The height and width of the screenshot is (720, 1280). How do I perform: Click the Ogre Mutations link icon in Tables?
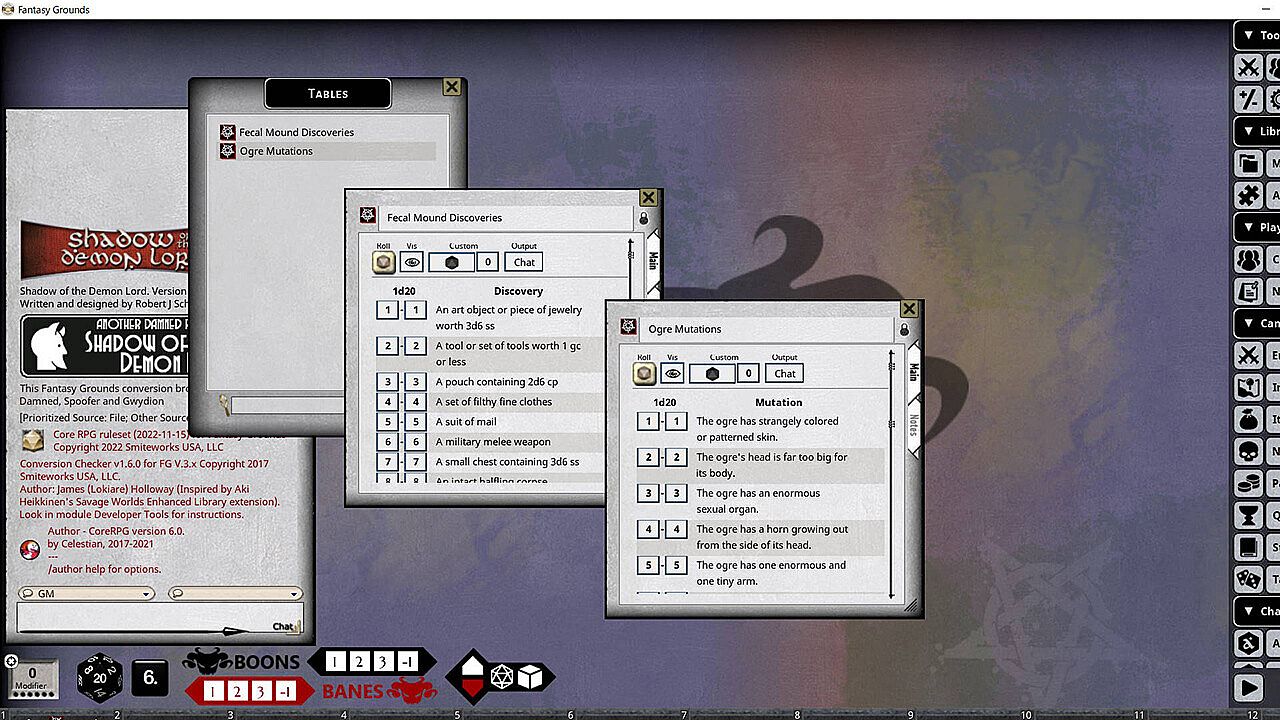coord(227,151)
